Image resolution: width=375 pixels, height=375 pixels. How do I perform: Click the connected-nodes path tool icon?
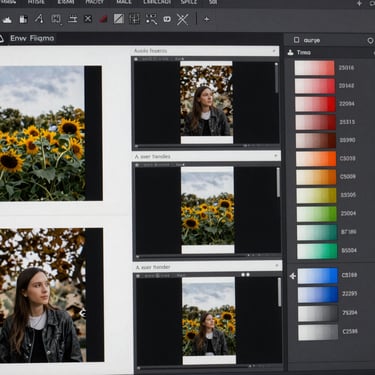click(151, 19)
